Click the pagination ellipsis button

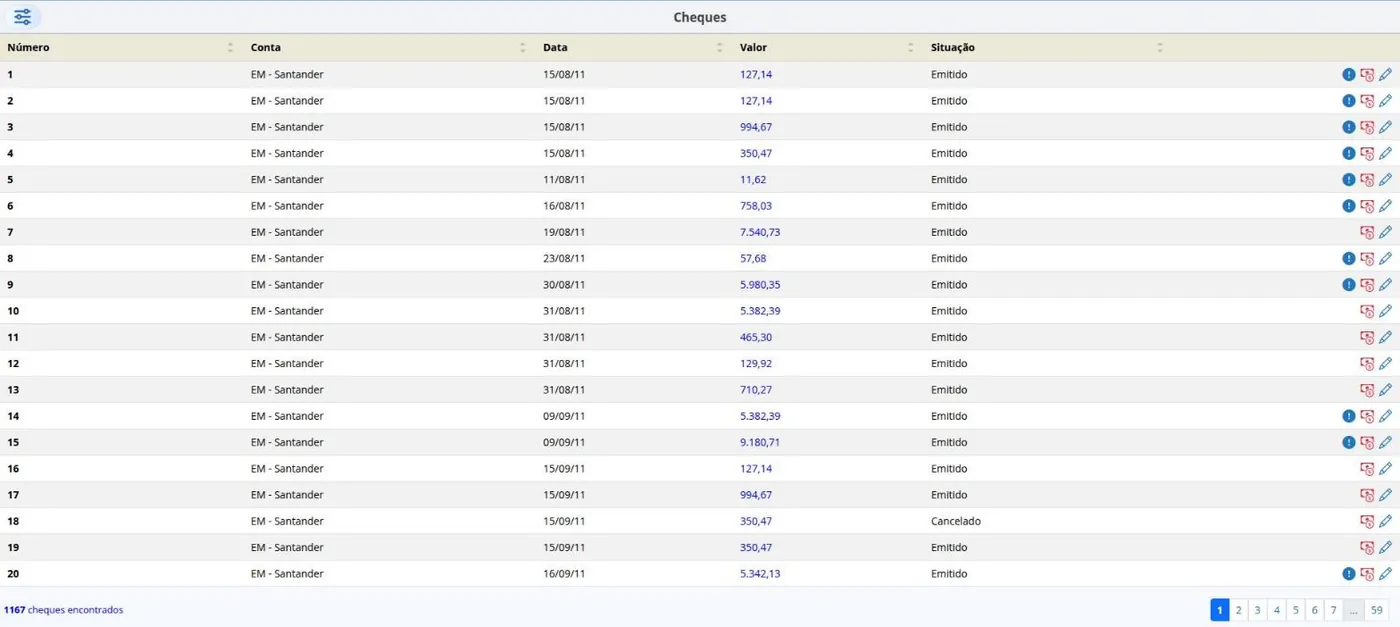tap(1353, 610)
